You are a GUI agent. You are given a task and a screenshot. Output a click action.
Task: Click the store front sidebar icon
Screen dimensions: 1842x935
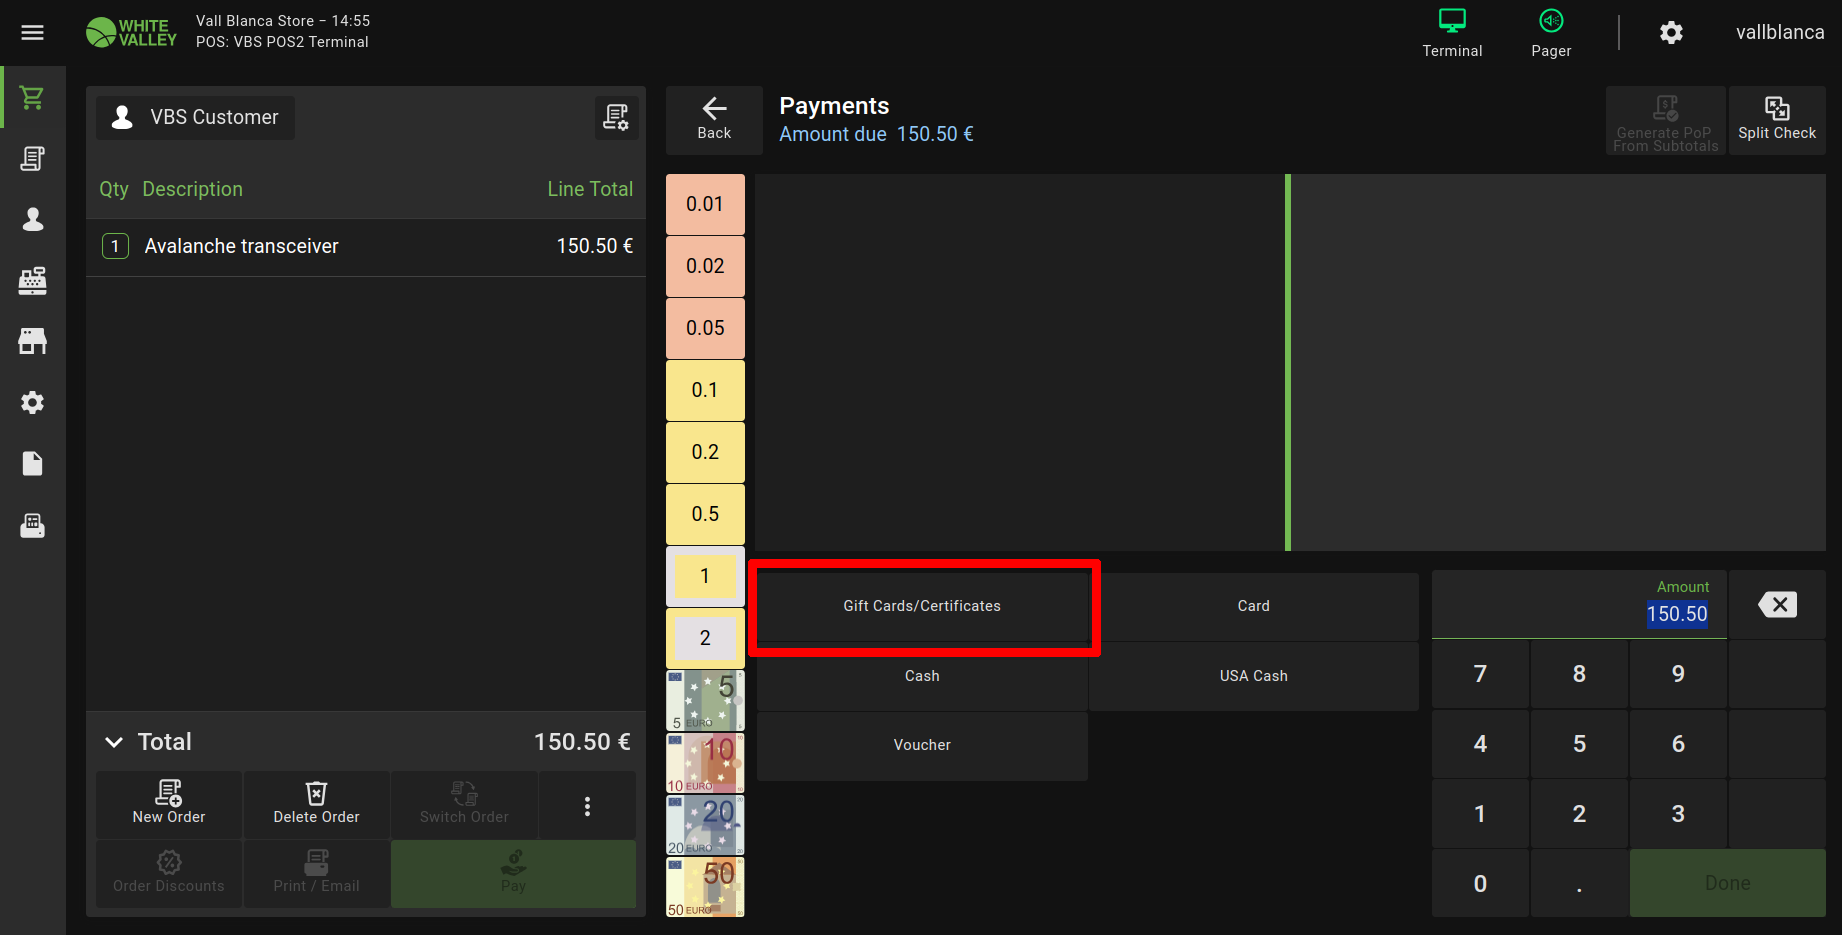click(x=32, y=342)
